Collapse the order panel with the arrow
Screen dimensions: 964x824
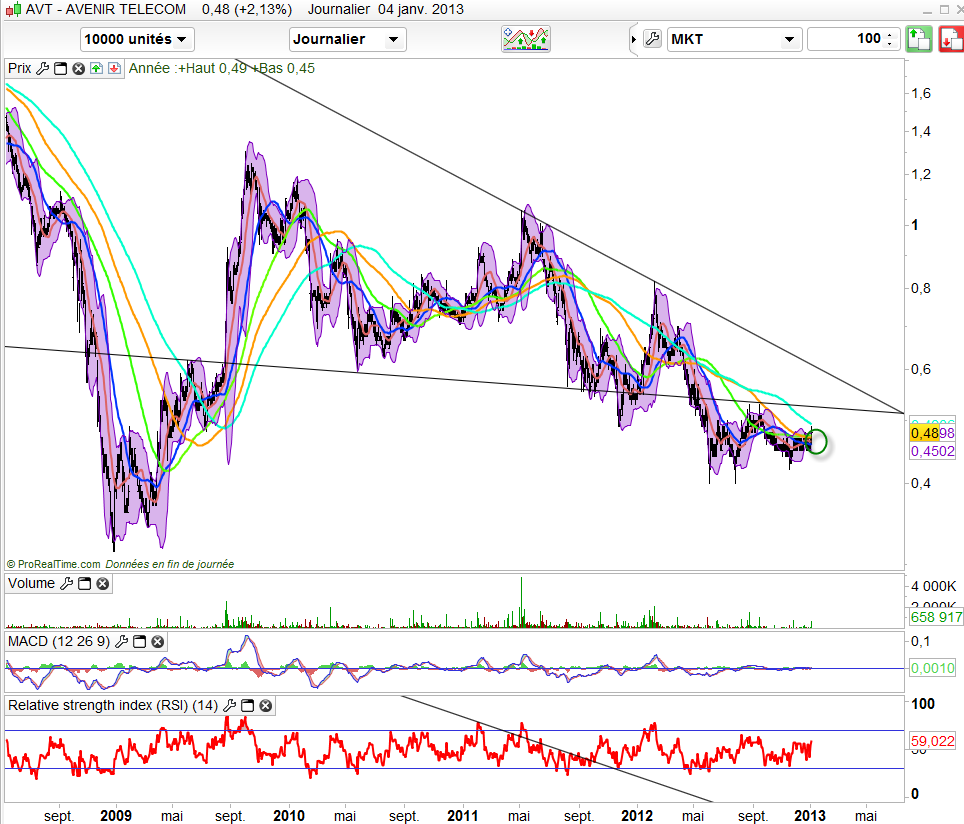coord(634,39)
